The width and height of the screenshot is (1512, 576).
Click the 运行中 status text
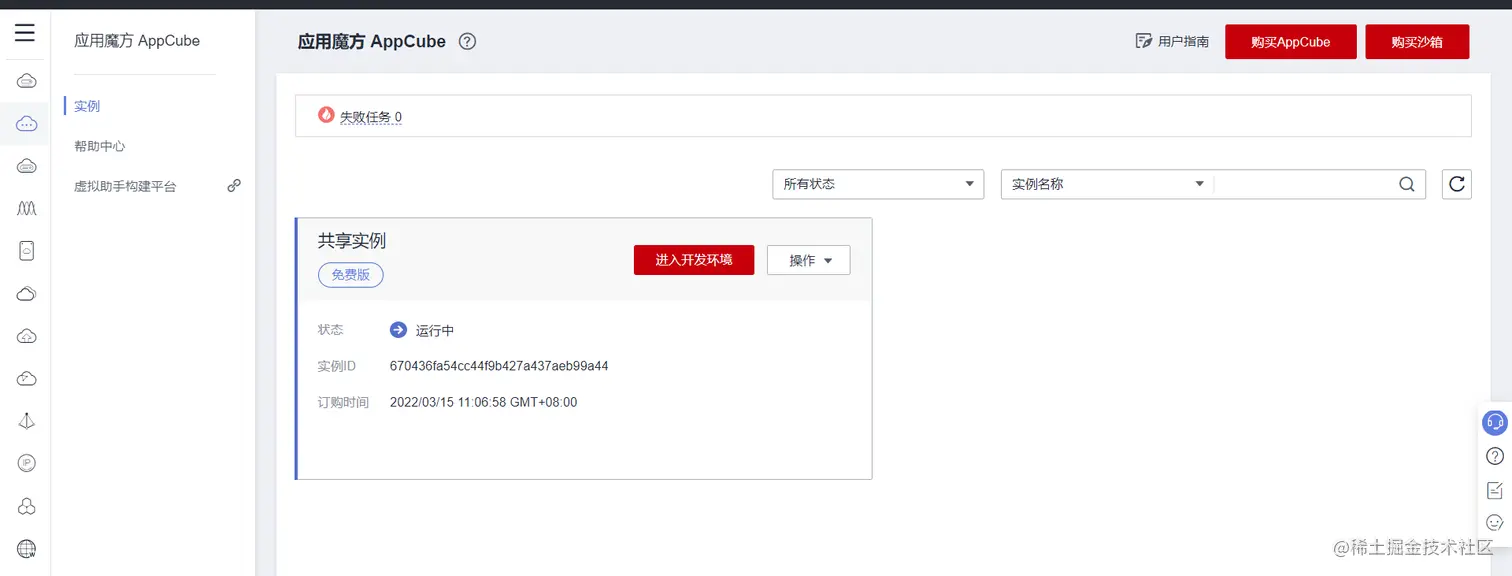pyautogui.click(x=435, y=330)
